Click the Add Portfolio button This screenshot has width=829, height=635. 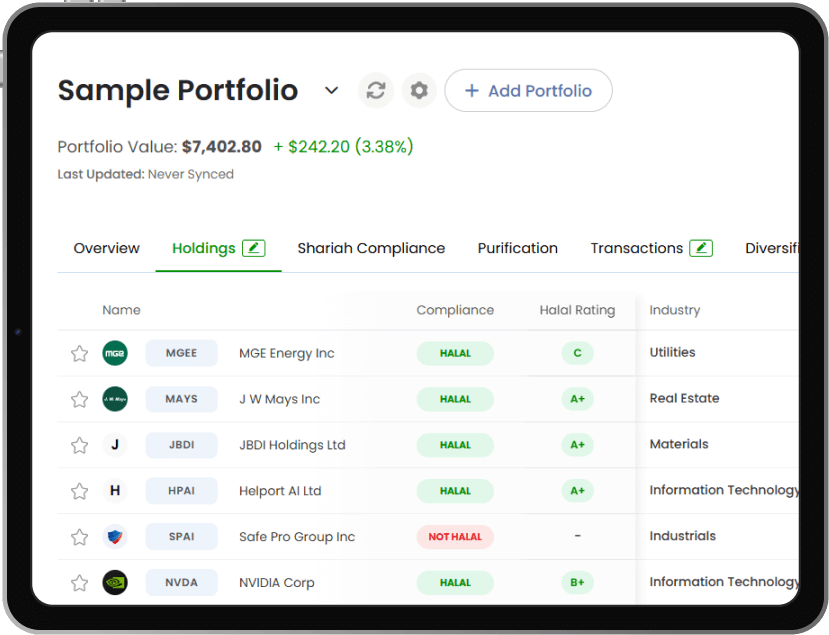(x=528, y=91)
